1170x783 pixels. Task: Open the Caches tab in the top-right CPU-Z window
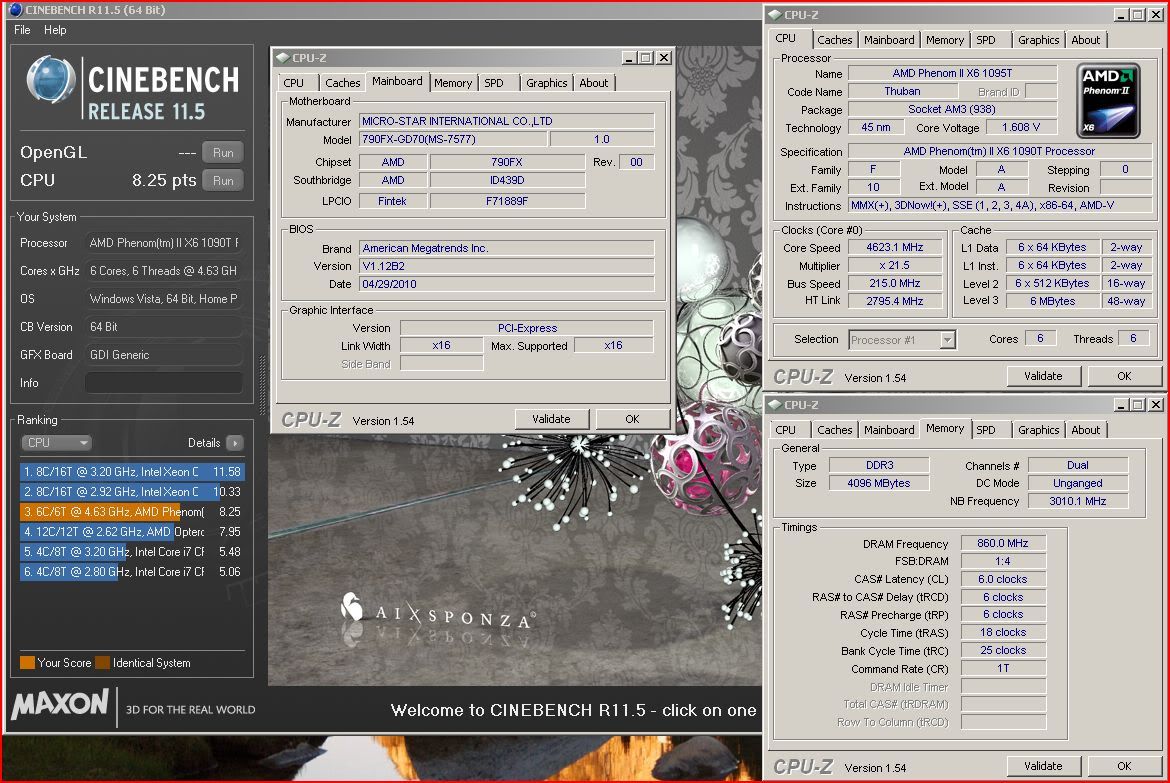click(x=834, y=40)
